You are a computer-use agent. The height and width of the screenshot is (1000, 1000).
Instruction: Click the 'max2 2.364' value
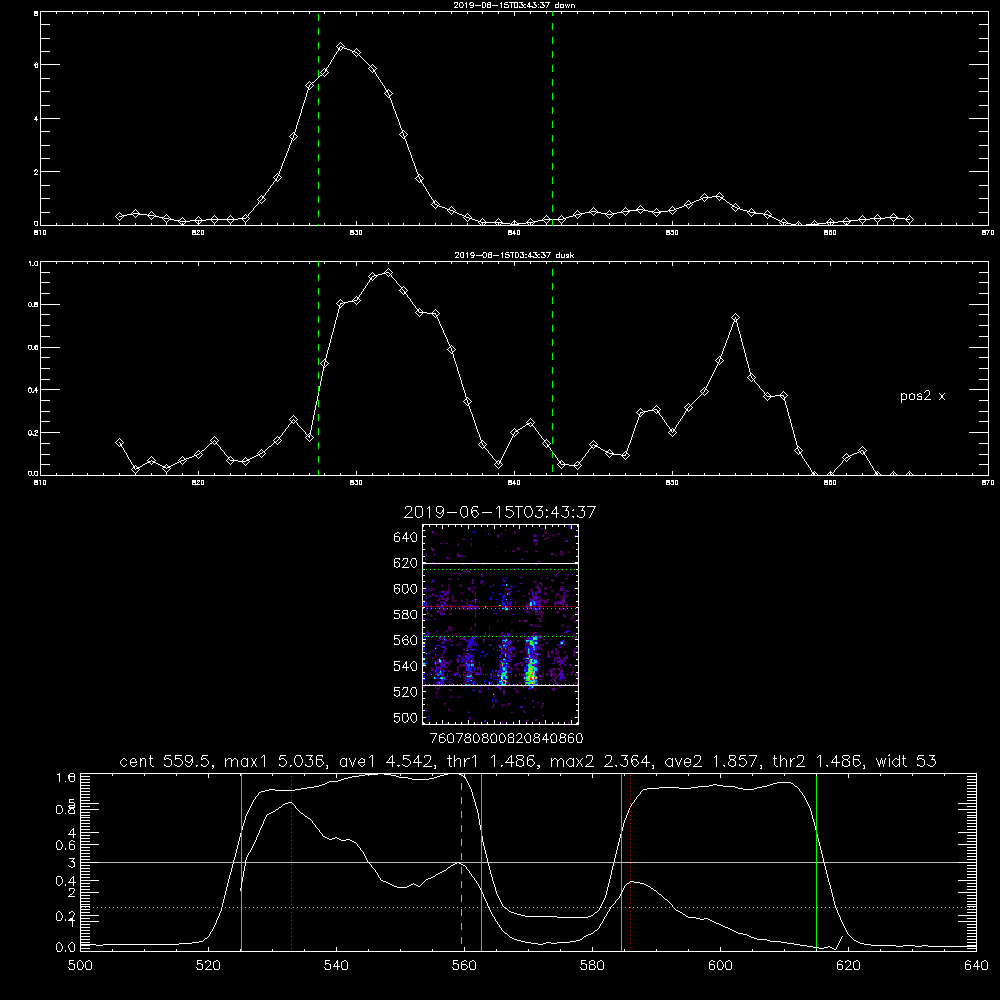[x=603, y=761]
